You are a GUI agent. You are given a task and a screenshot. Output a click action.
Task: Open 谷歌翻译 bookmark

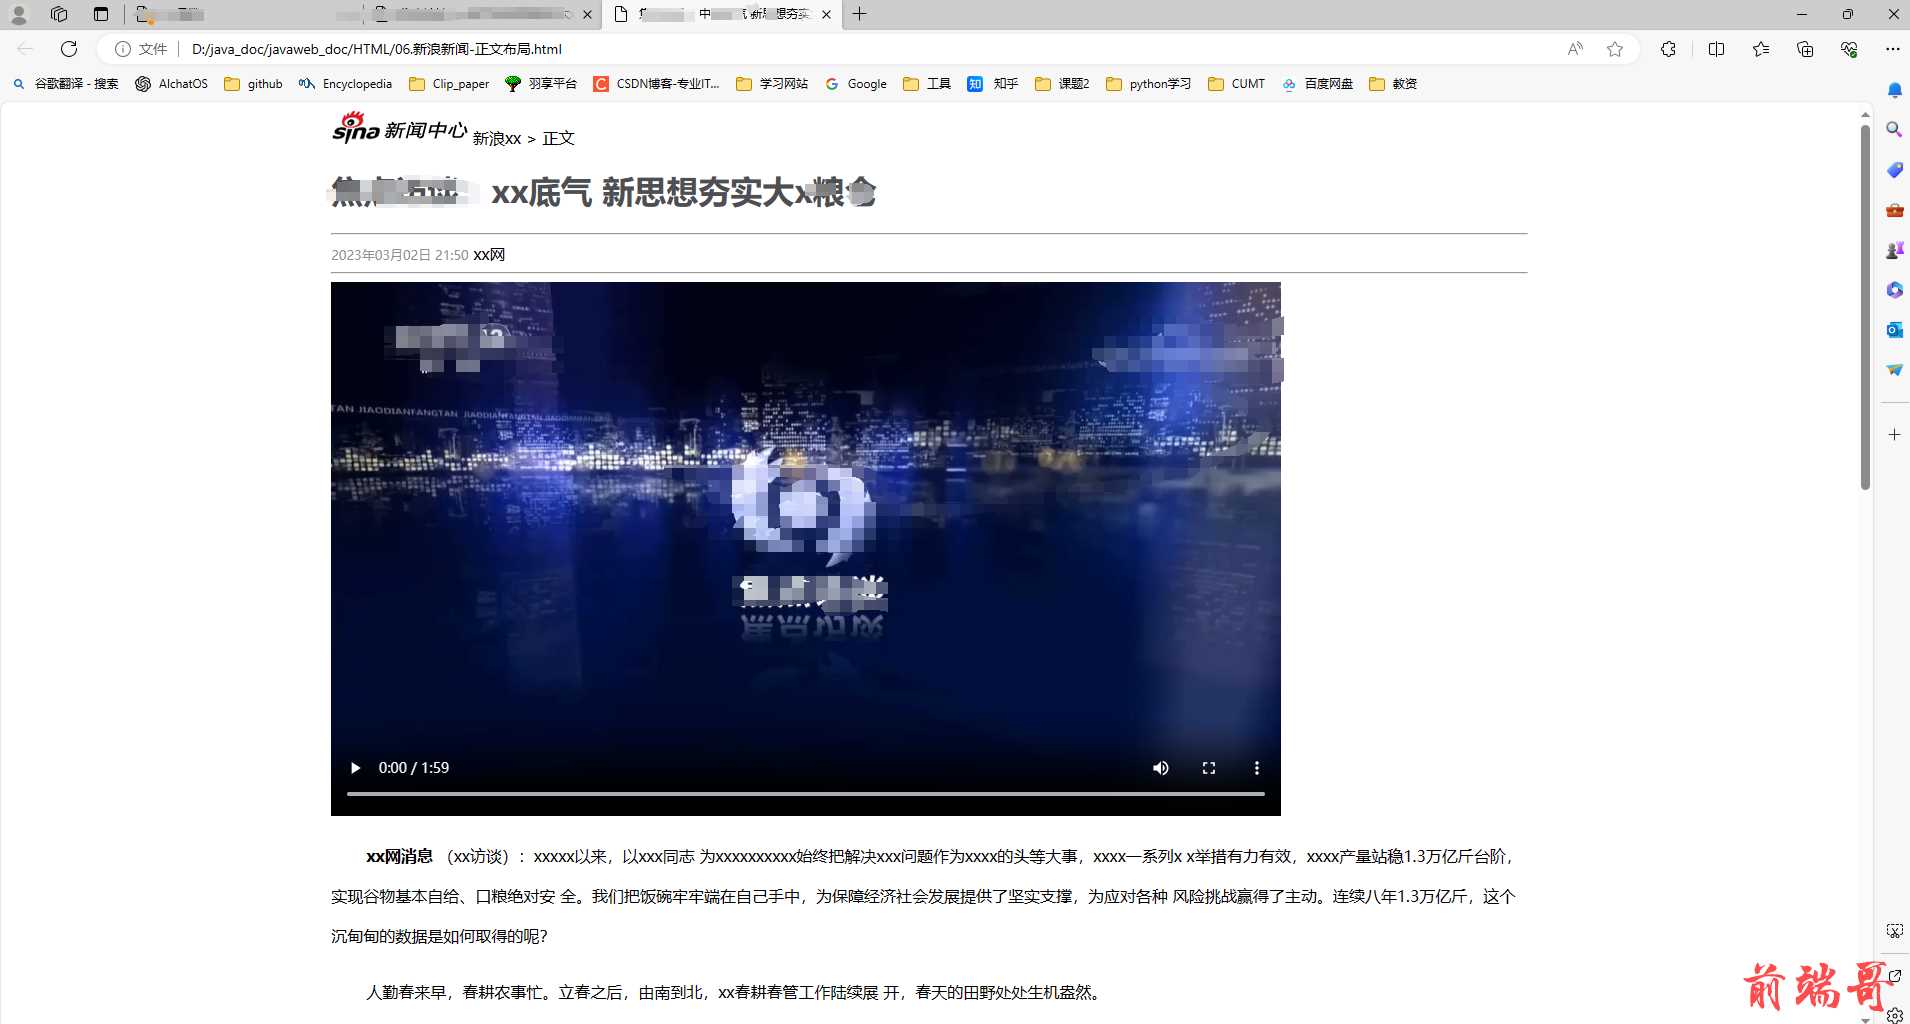(66, 84)
